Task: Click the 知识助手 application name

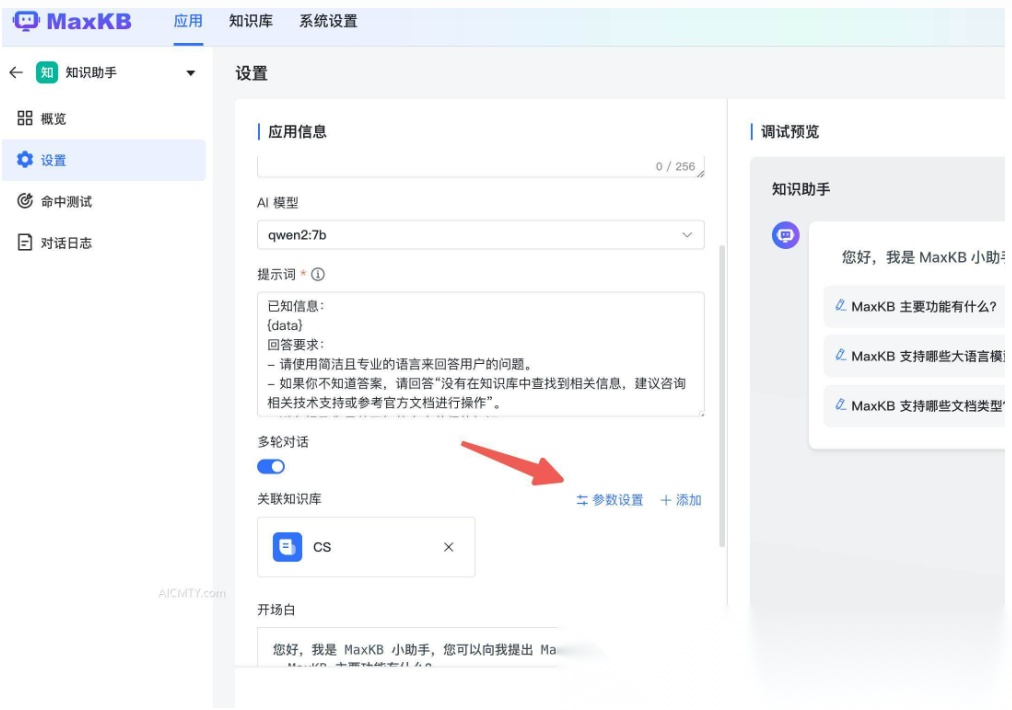Action: 91,72
